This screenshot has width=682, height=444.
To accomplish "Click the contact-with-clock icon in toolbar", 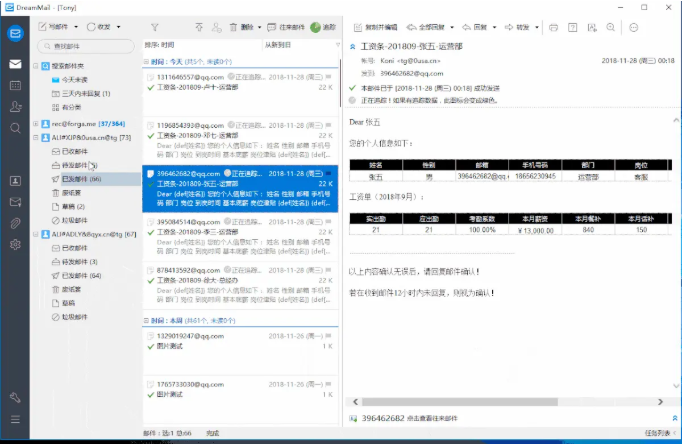I will [216, 27].
